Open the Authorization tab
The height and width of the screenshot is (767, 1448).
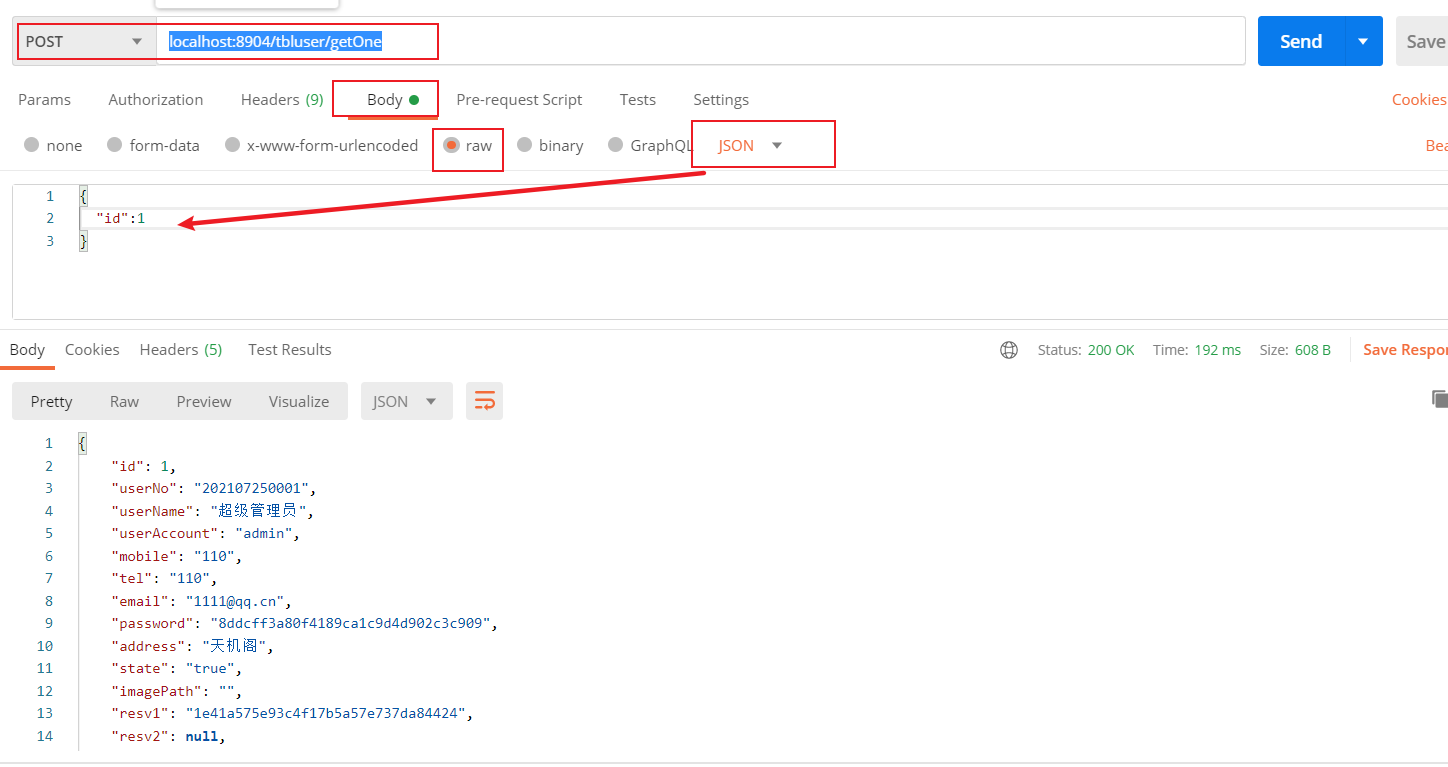[x=156, y=99]
